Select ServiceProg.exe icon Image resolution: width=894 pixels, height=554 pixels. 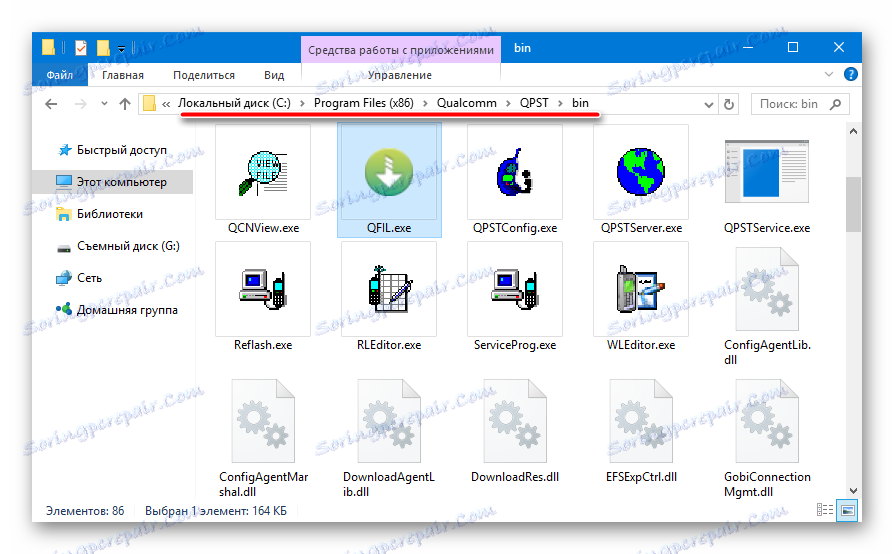pos(515,289)
